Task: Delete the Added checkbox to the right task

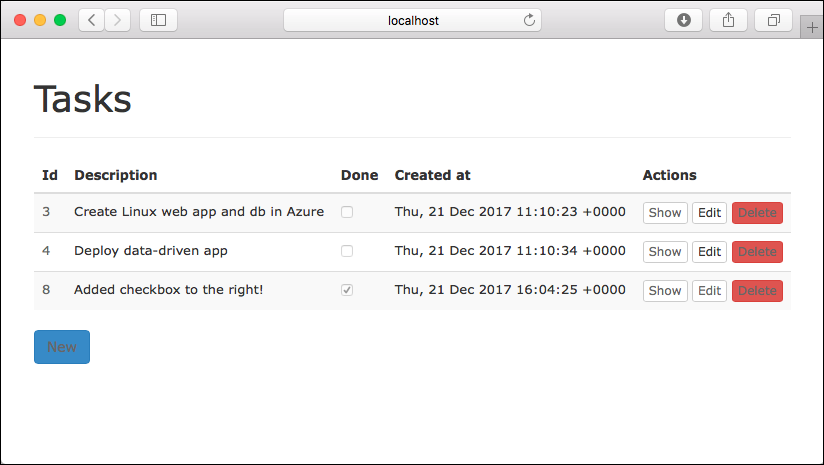Action: pos(757,291)
